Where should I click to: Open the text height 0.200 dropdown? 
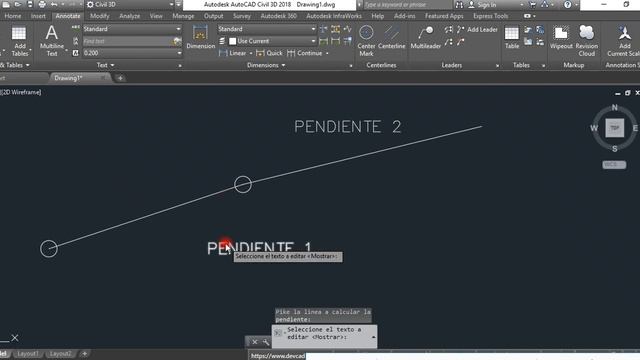(x=179, y=53)
